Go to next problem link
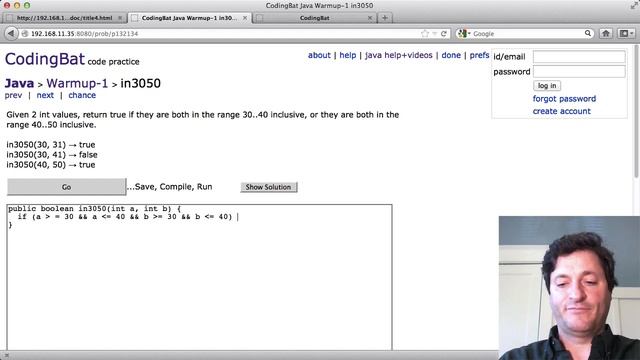The width and height of the screenshot is (640, 360). tap(45, 95)
